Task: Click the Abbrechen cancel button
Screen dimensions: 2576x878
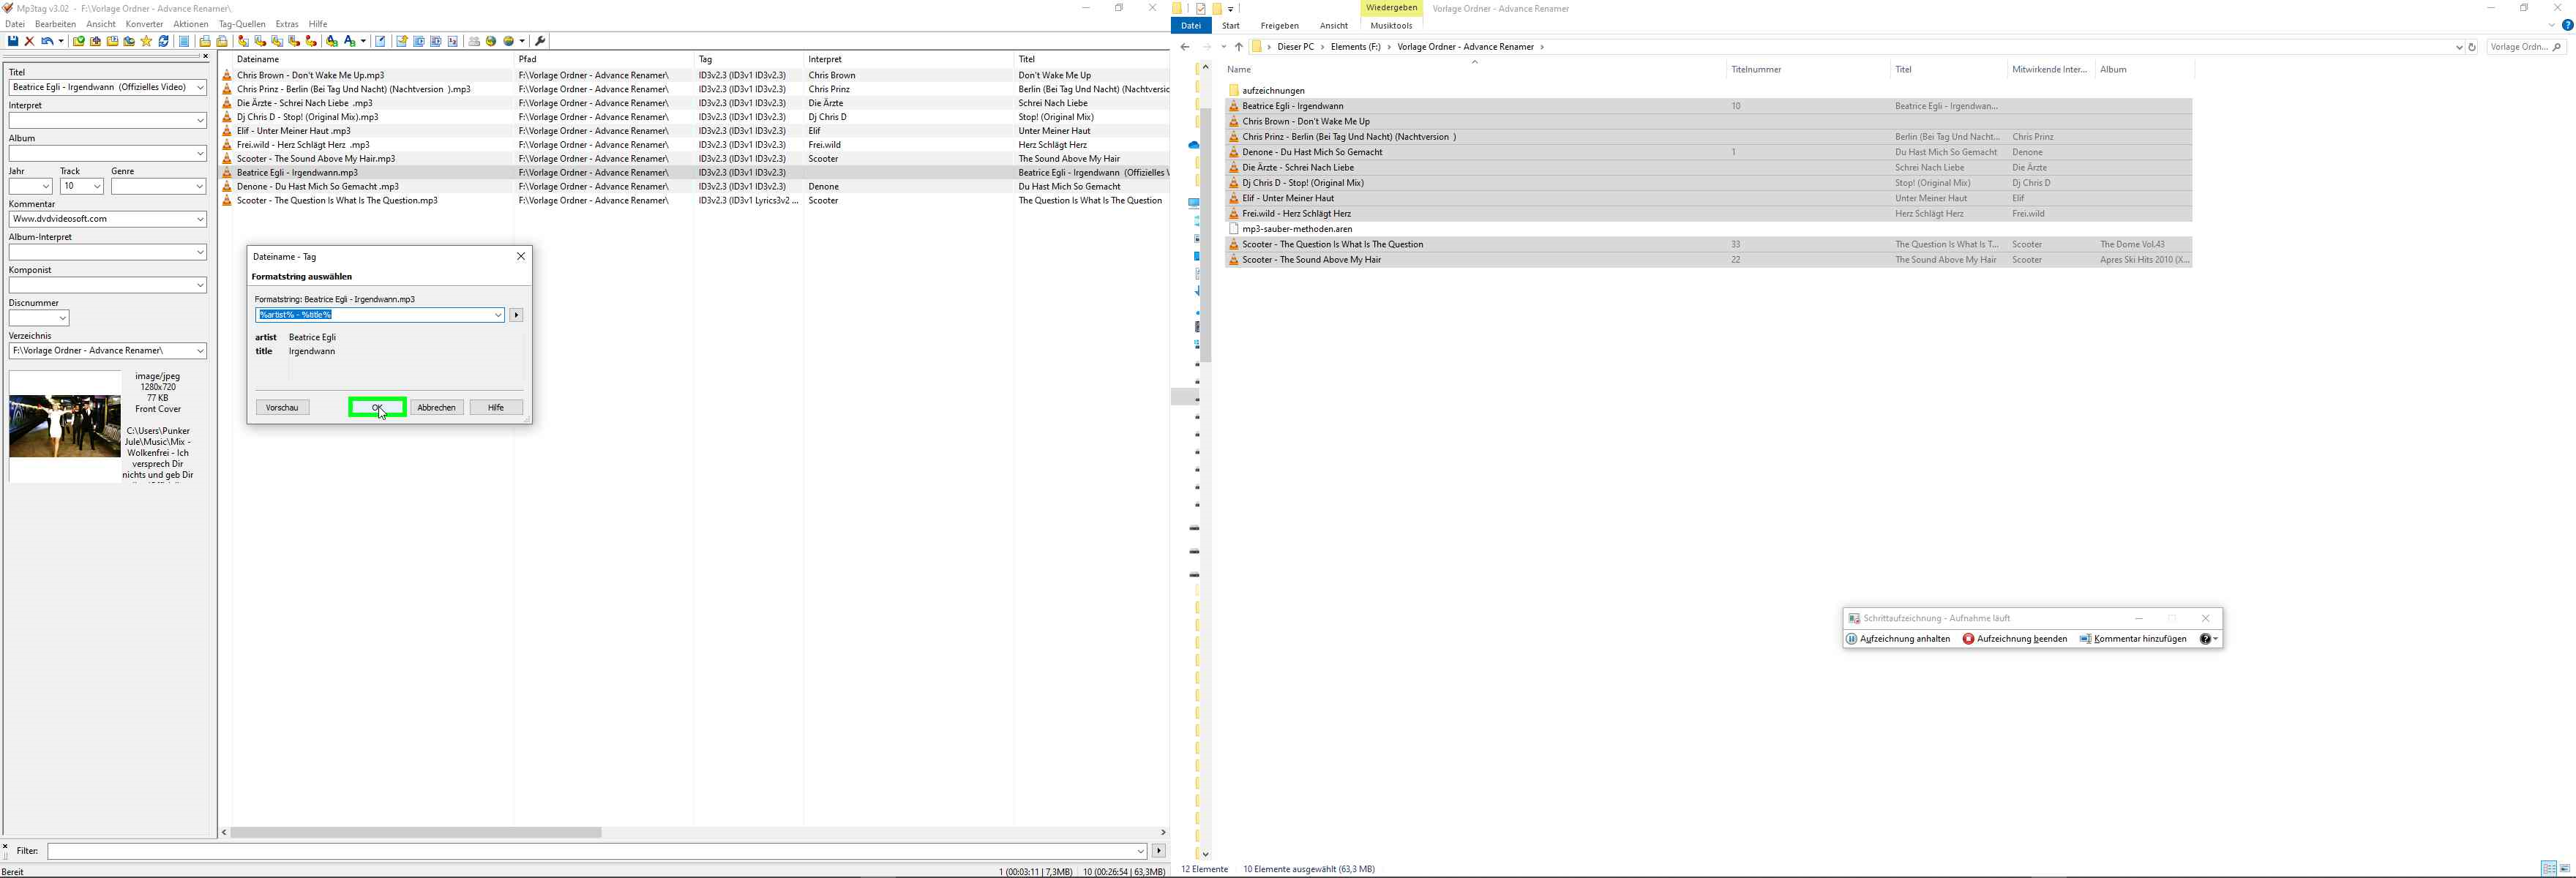Action: 436,407
